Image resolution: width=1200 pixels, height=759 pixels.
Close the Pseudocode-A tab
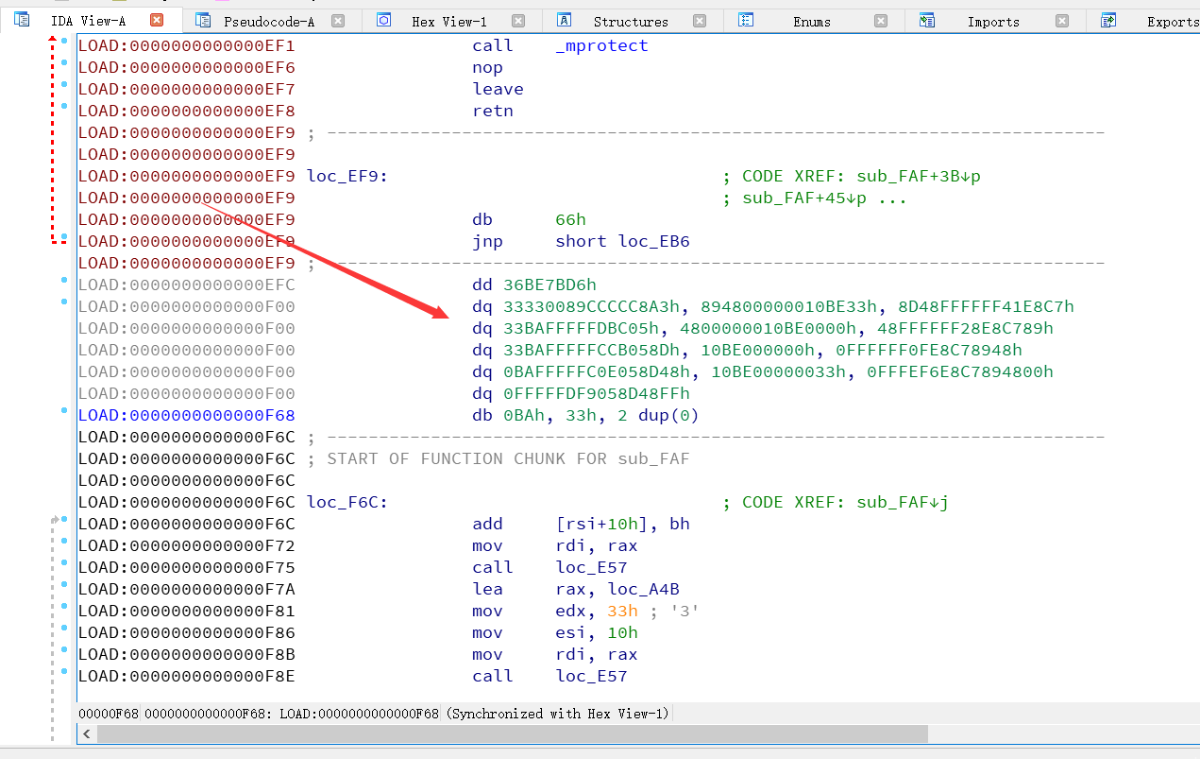[338, 20]
